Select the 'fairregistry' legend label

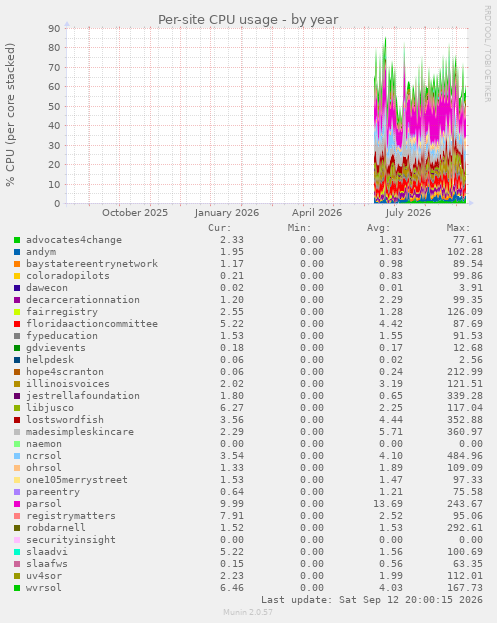62,312
